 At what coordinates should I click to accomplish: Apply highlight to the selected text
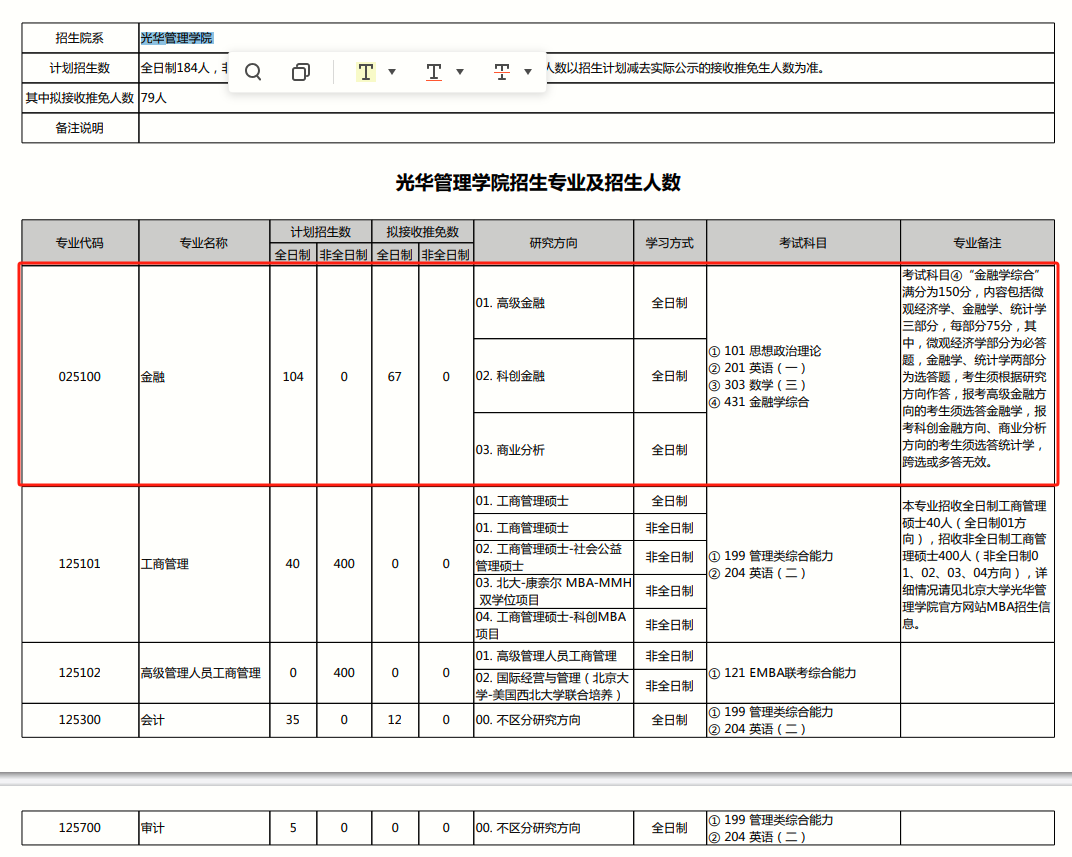[366, 72]
